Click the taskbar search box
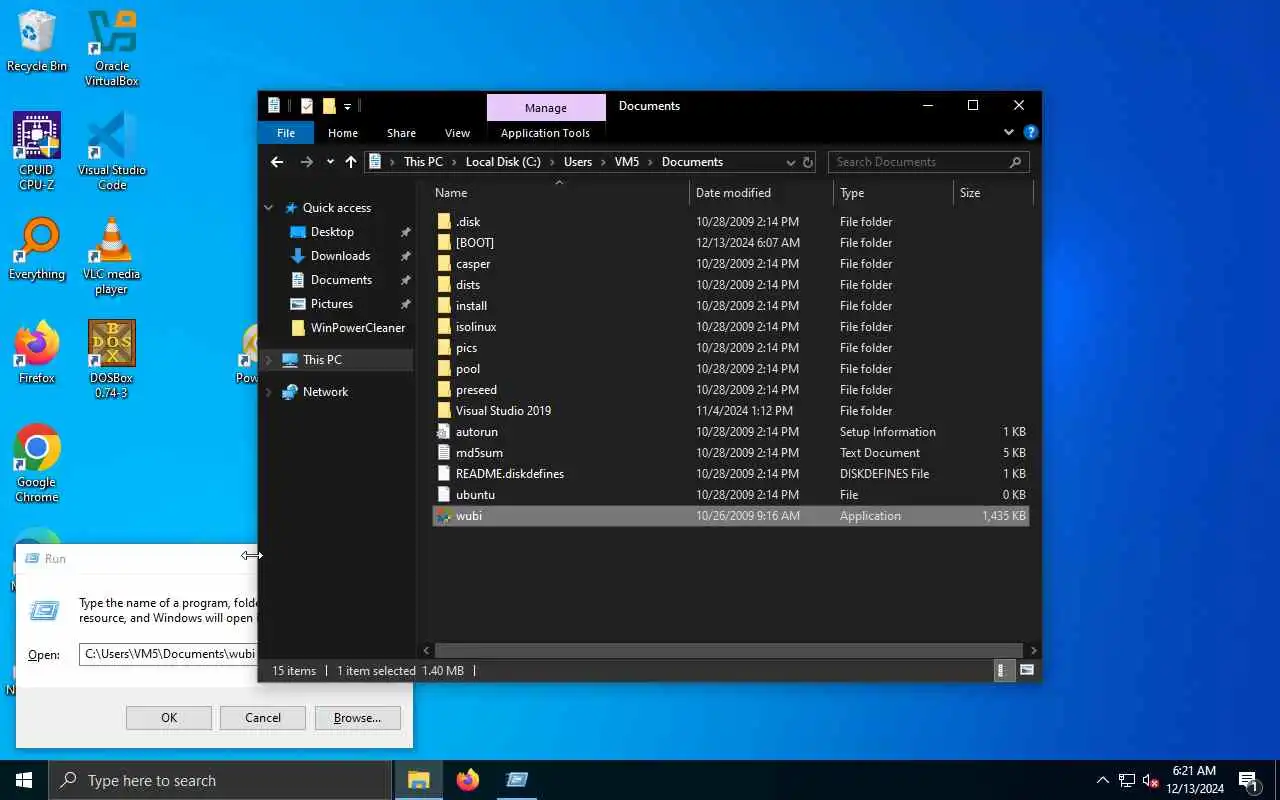Image resolution: width=1280 pixels, height=800 pixels. (x=220, y=780)
